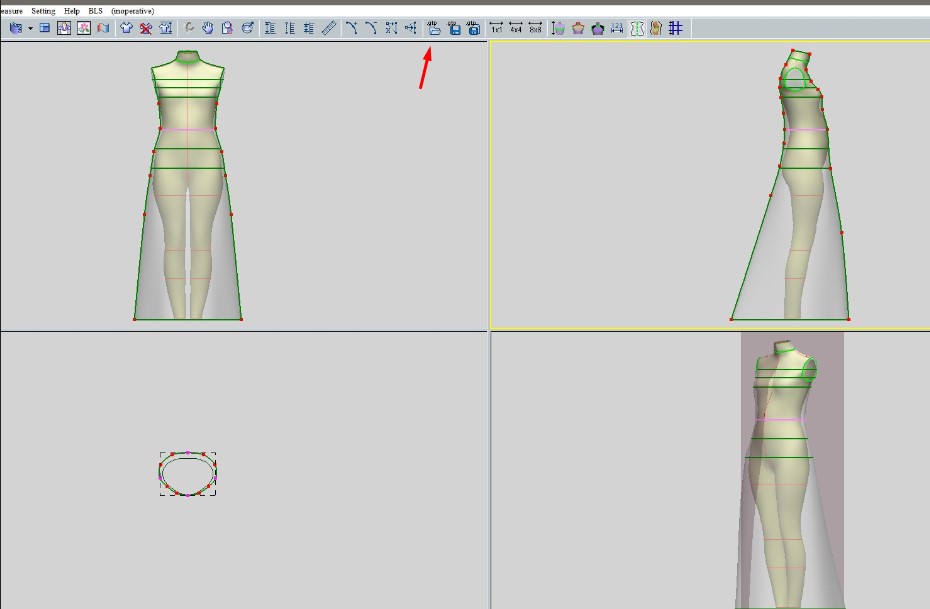Click the pan hand tool icon
Screen dimensions: 930x609
[x=209, y=29]
